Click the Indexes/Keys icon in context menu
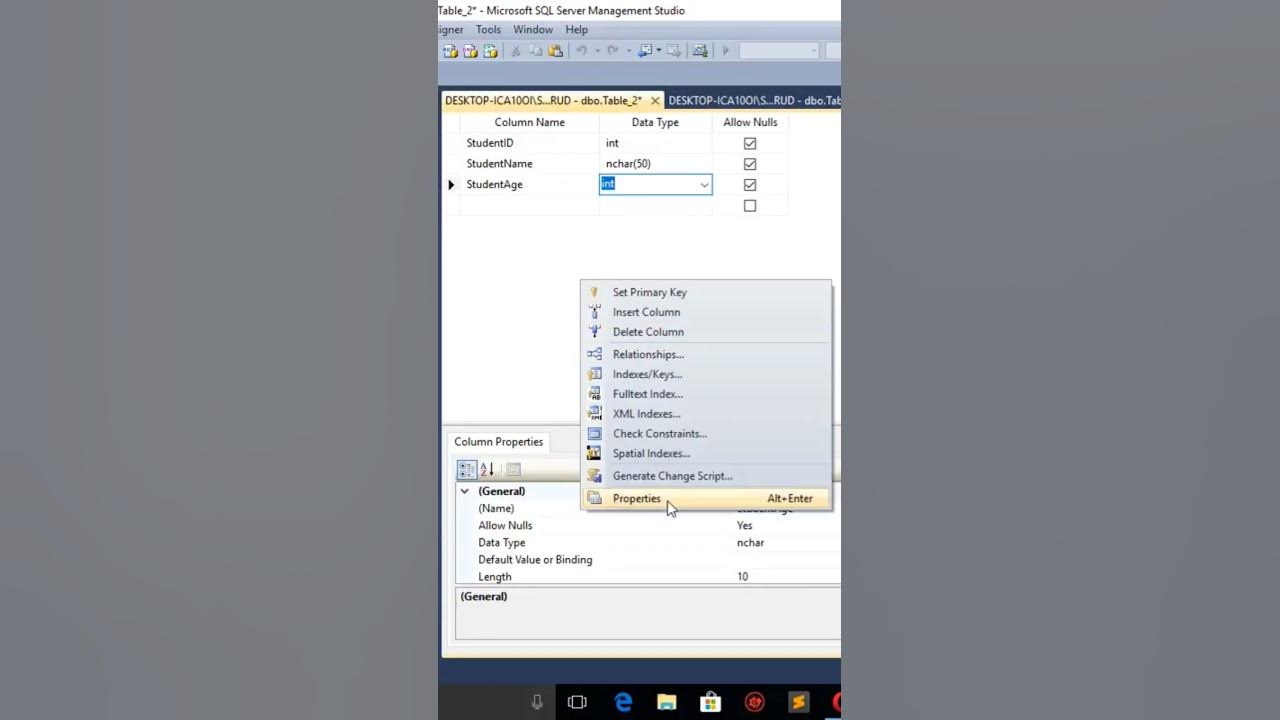The image size is (1280, 720). click(594, 374)
